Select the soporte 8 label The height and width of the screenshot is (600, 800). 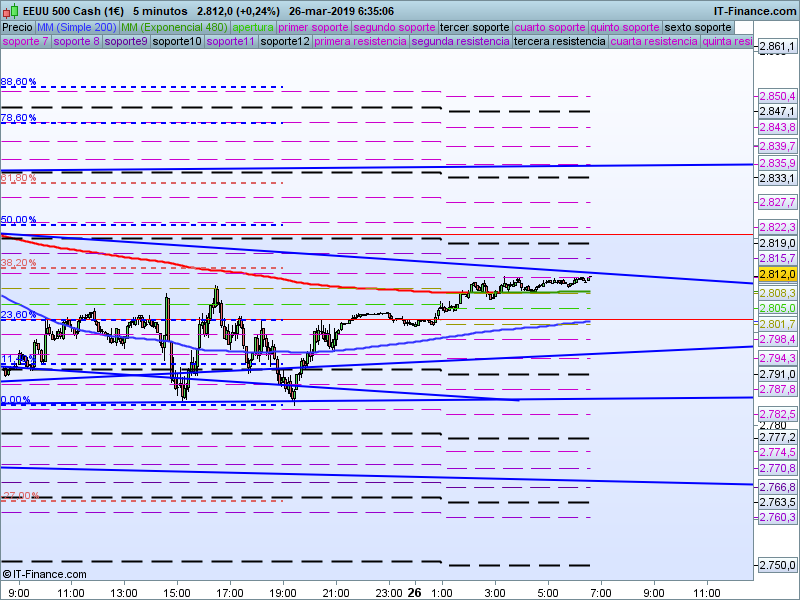76,41
